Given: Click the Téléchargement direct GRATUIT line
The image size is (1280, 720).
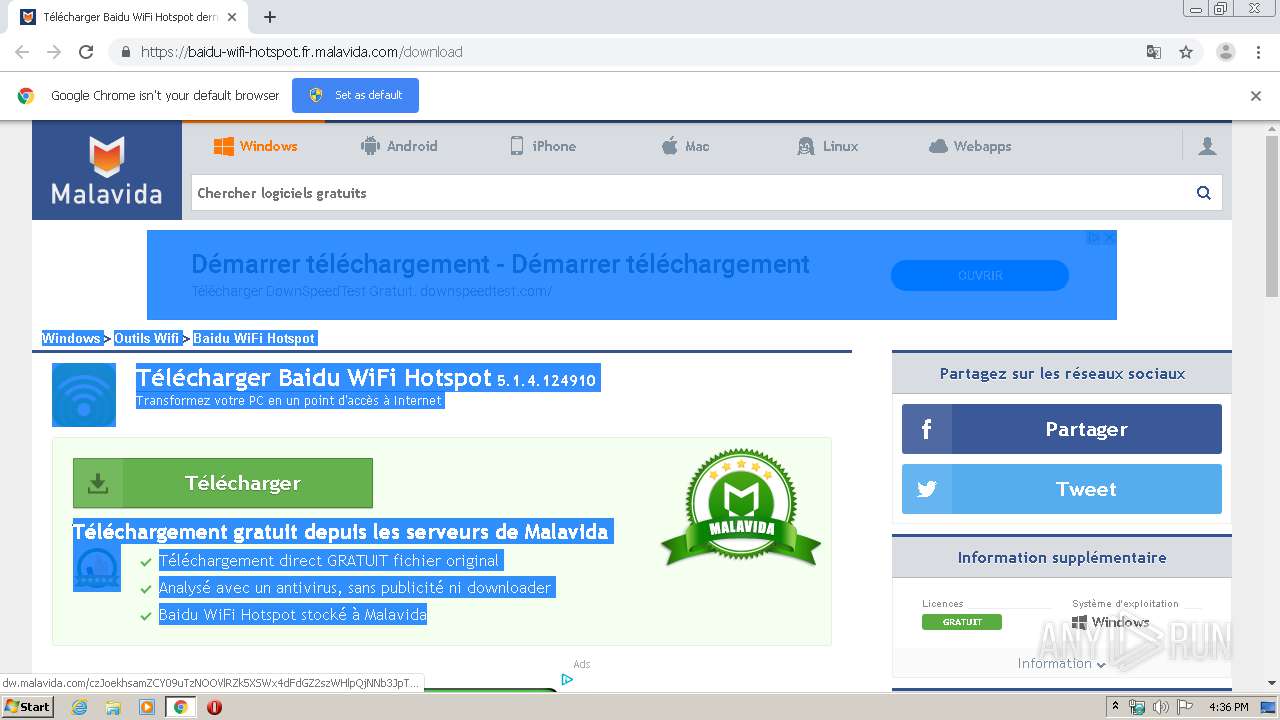Looking at the screenshot, I should pyautogui.click(x=329, y=561).
